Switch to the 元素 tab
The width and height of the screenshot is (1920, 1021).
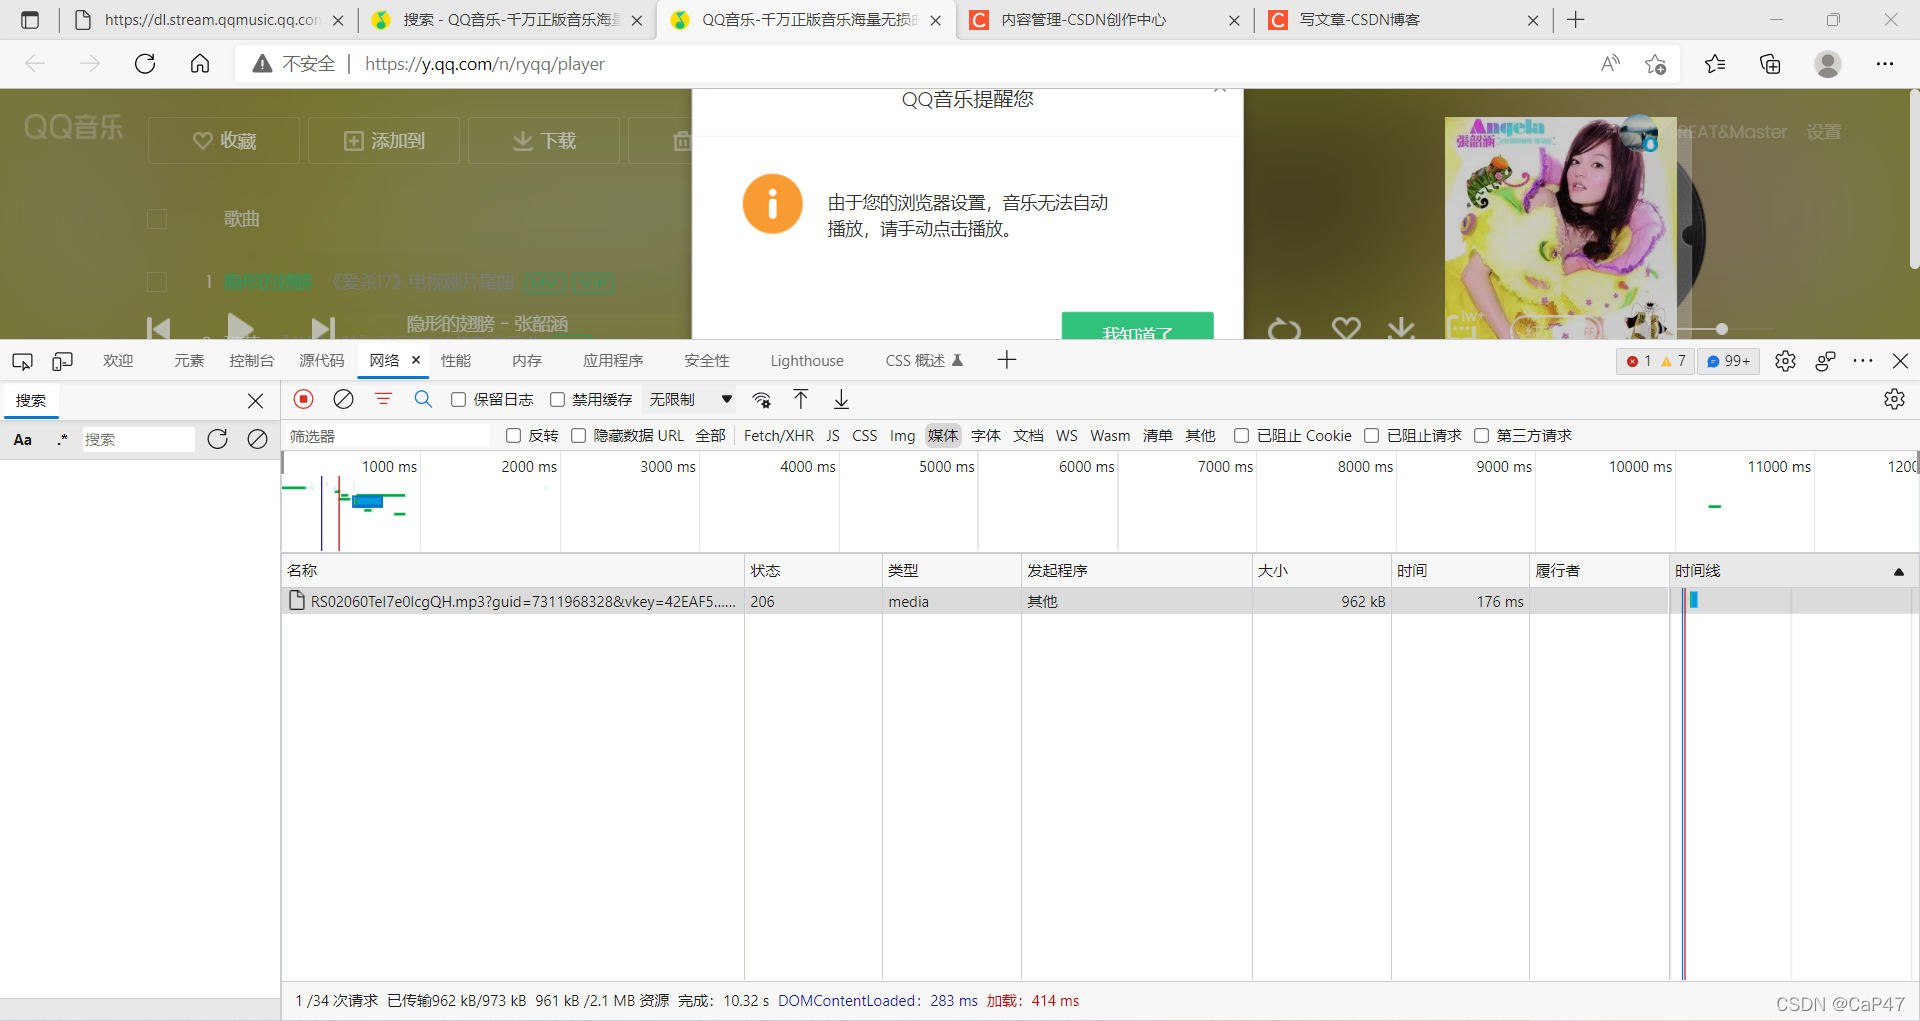tap(188, 361)
